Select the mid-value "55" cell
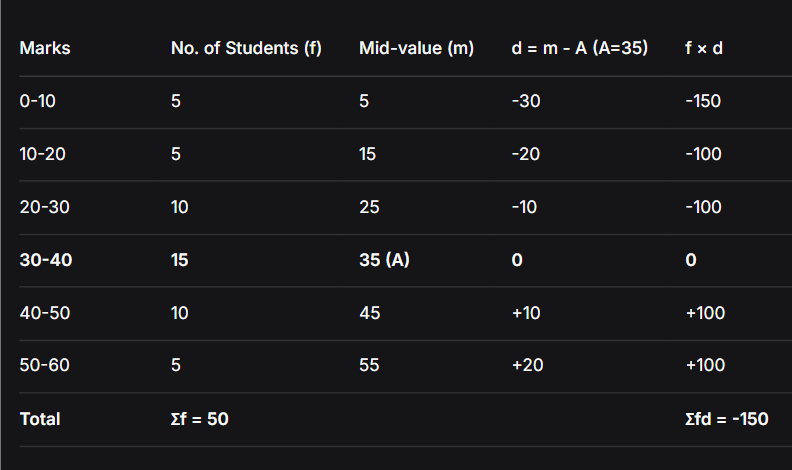The image size is (792, 470). coord(369,365)
